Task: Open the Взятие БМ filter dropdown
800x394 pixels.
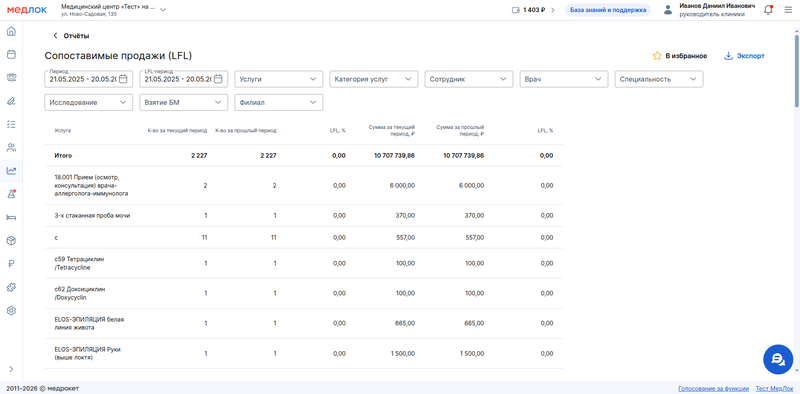Action: pyautogui.click(x=184, y=102)
